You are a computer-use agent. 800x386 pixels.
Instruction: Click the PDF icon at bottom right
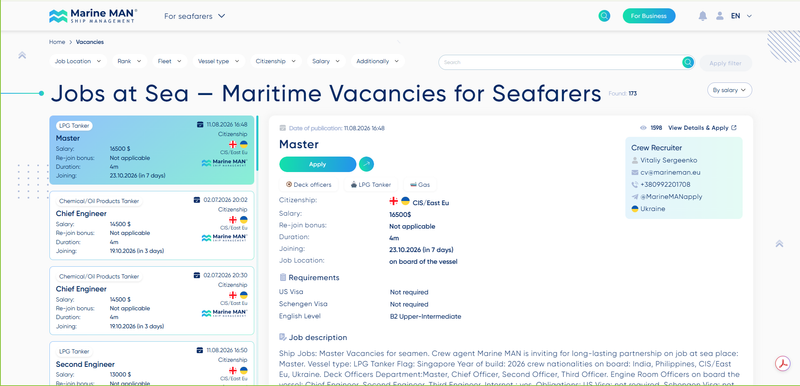782,364
